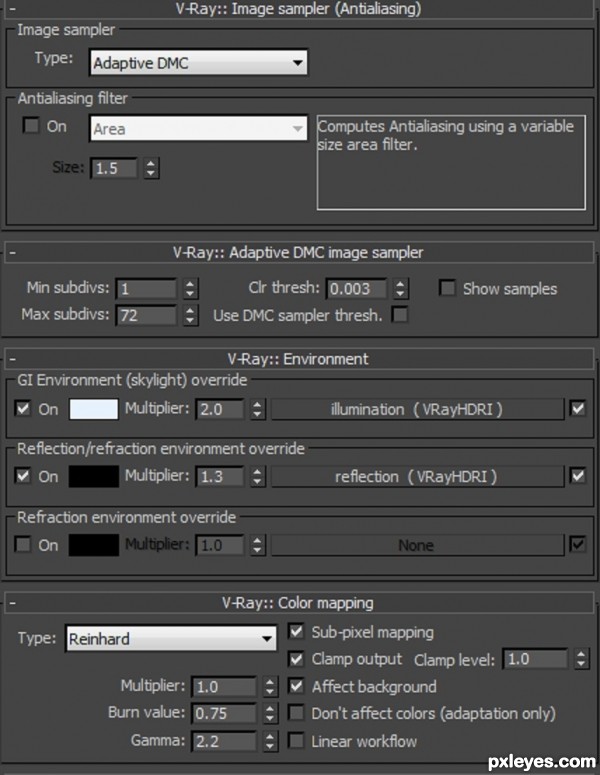Click the Clamp level spinner arrows

click(581, 659)
